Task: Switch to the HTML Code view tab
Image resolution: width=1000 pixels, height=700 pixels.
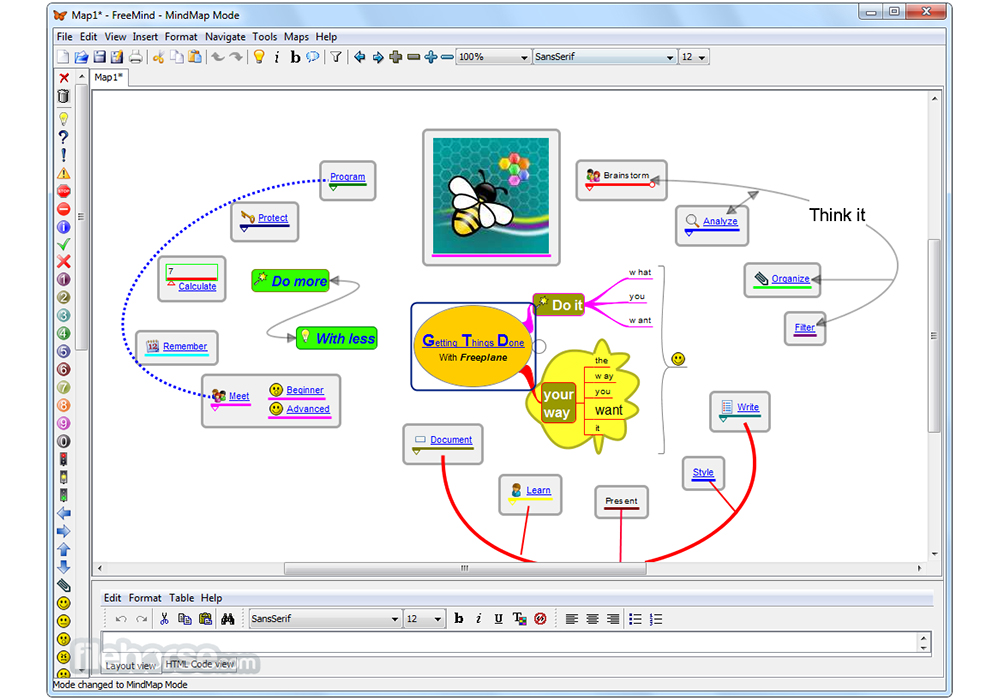Action: (200, 664)
